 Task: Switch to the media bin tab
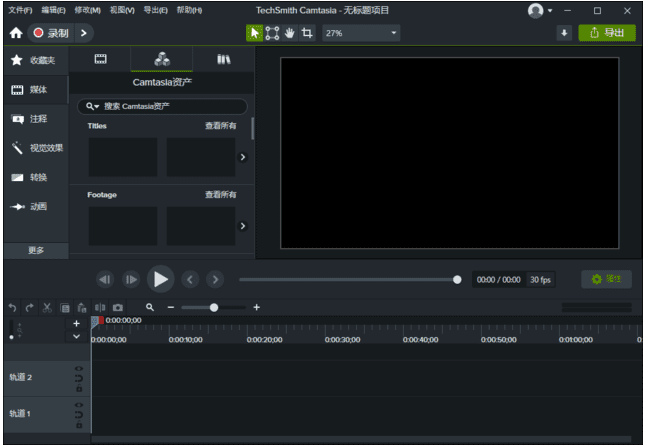click(x=100, y=59)
